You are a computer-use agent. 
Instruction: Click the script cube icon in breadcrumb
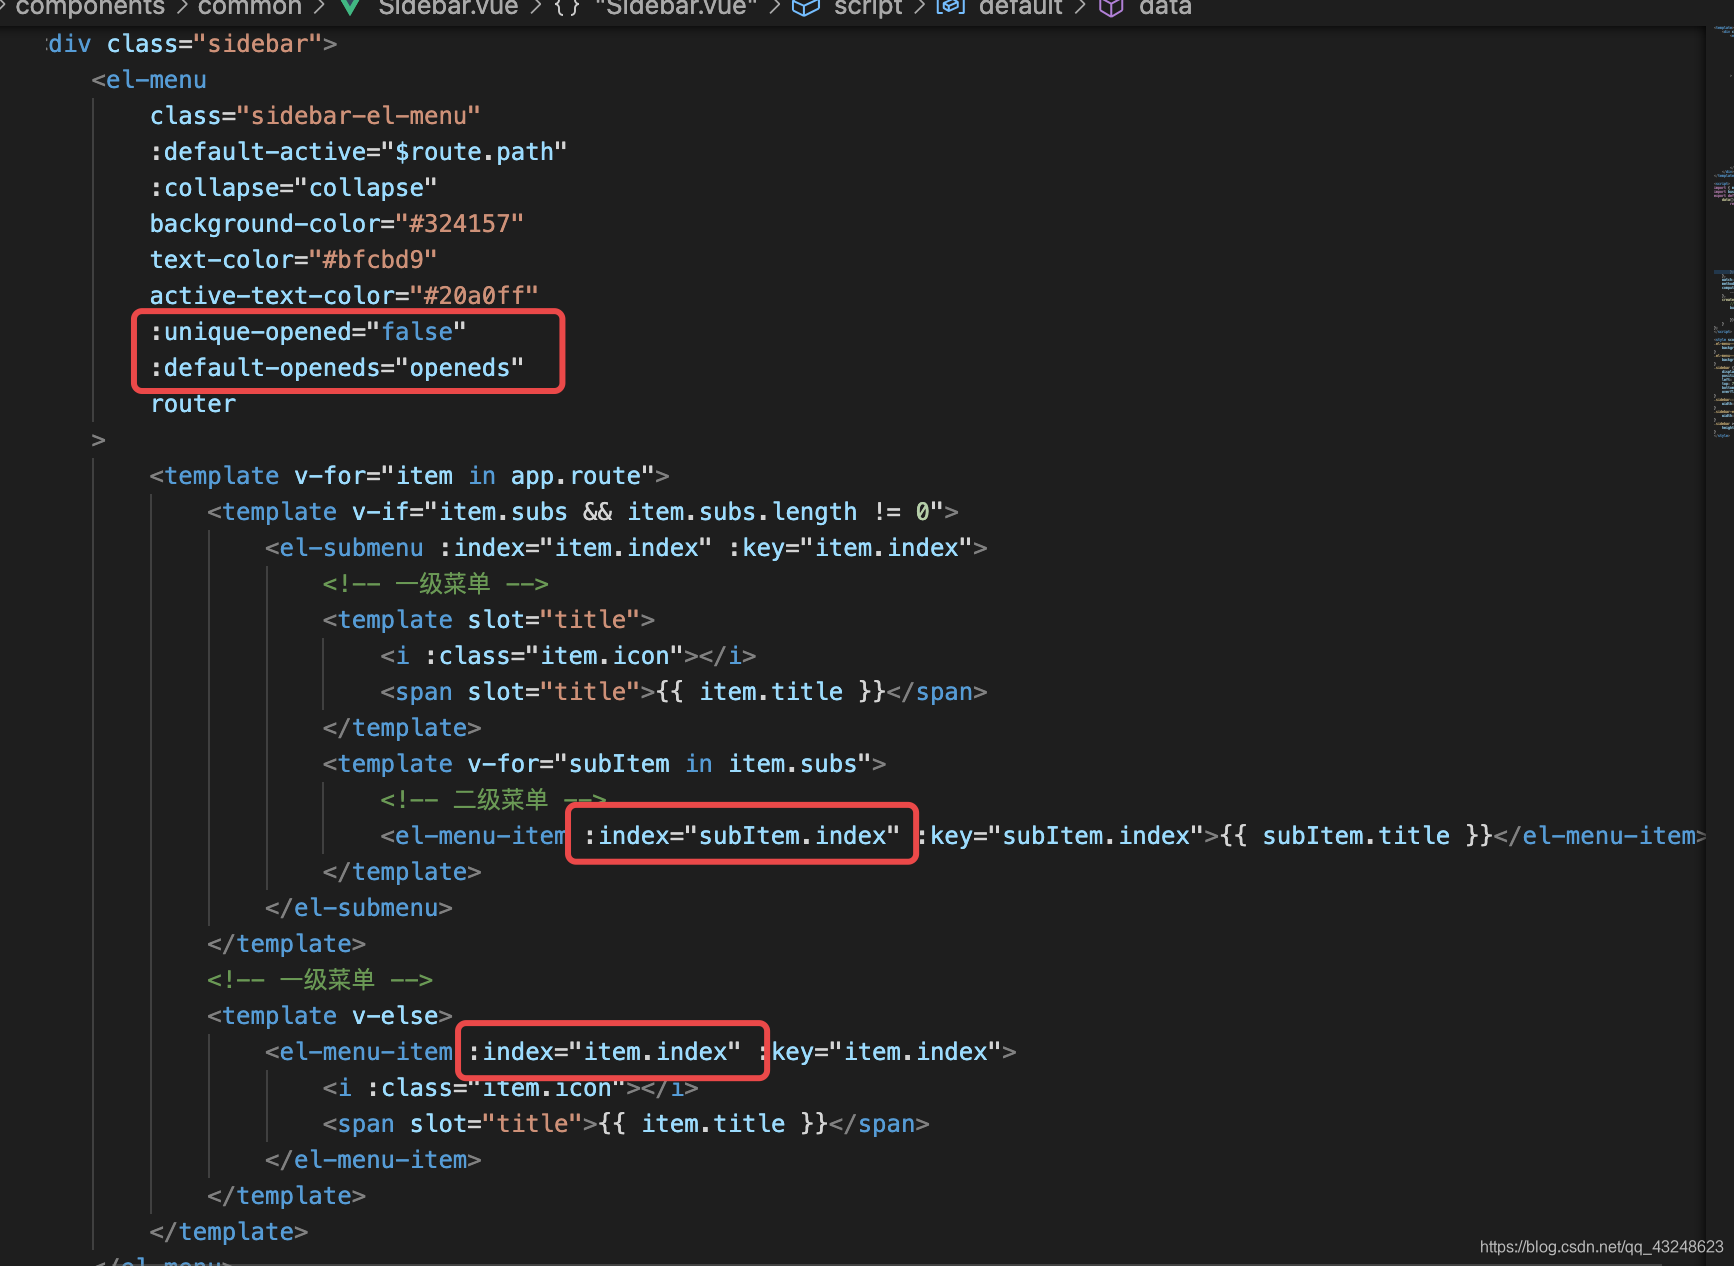click(806, 7)
